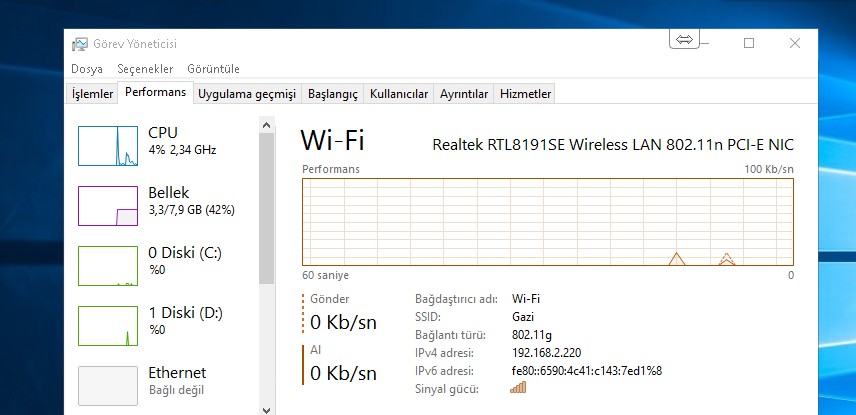Open the Görüntüle menu

point(213,69)
